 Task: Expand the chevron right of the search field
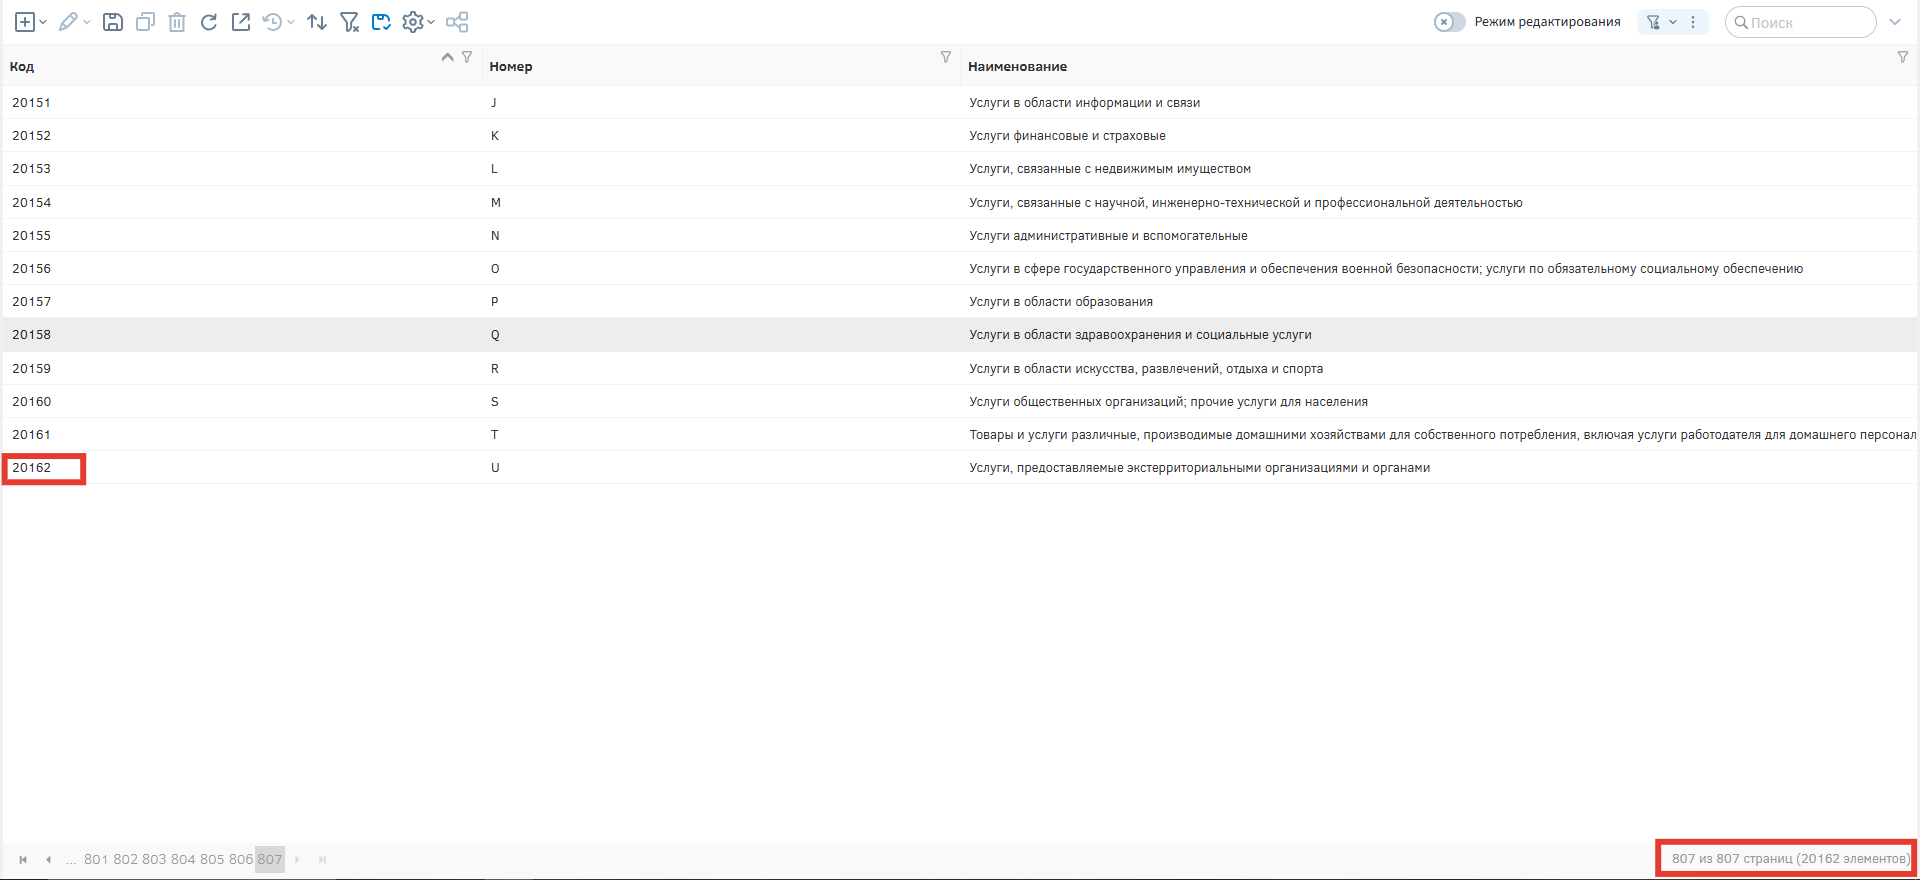(1895, 22)
